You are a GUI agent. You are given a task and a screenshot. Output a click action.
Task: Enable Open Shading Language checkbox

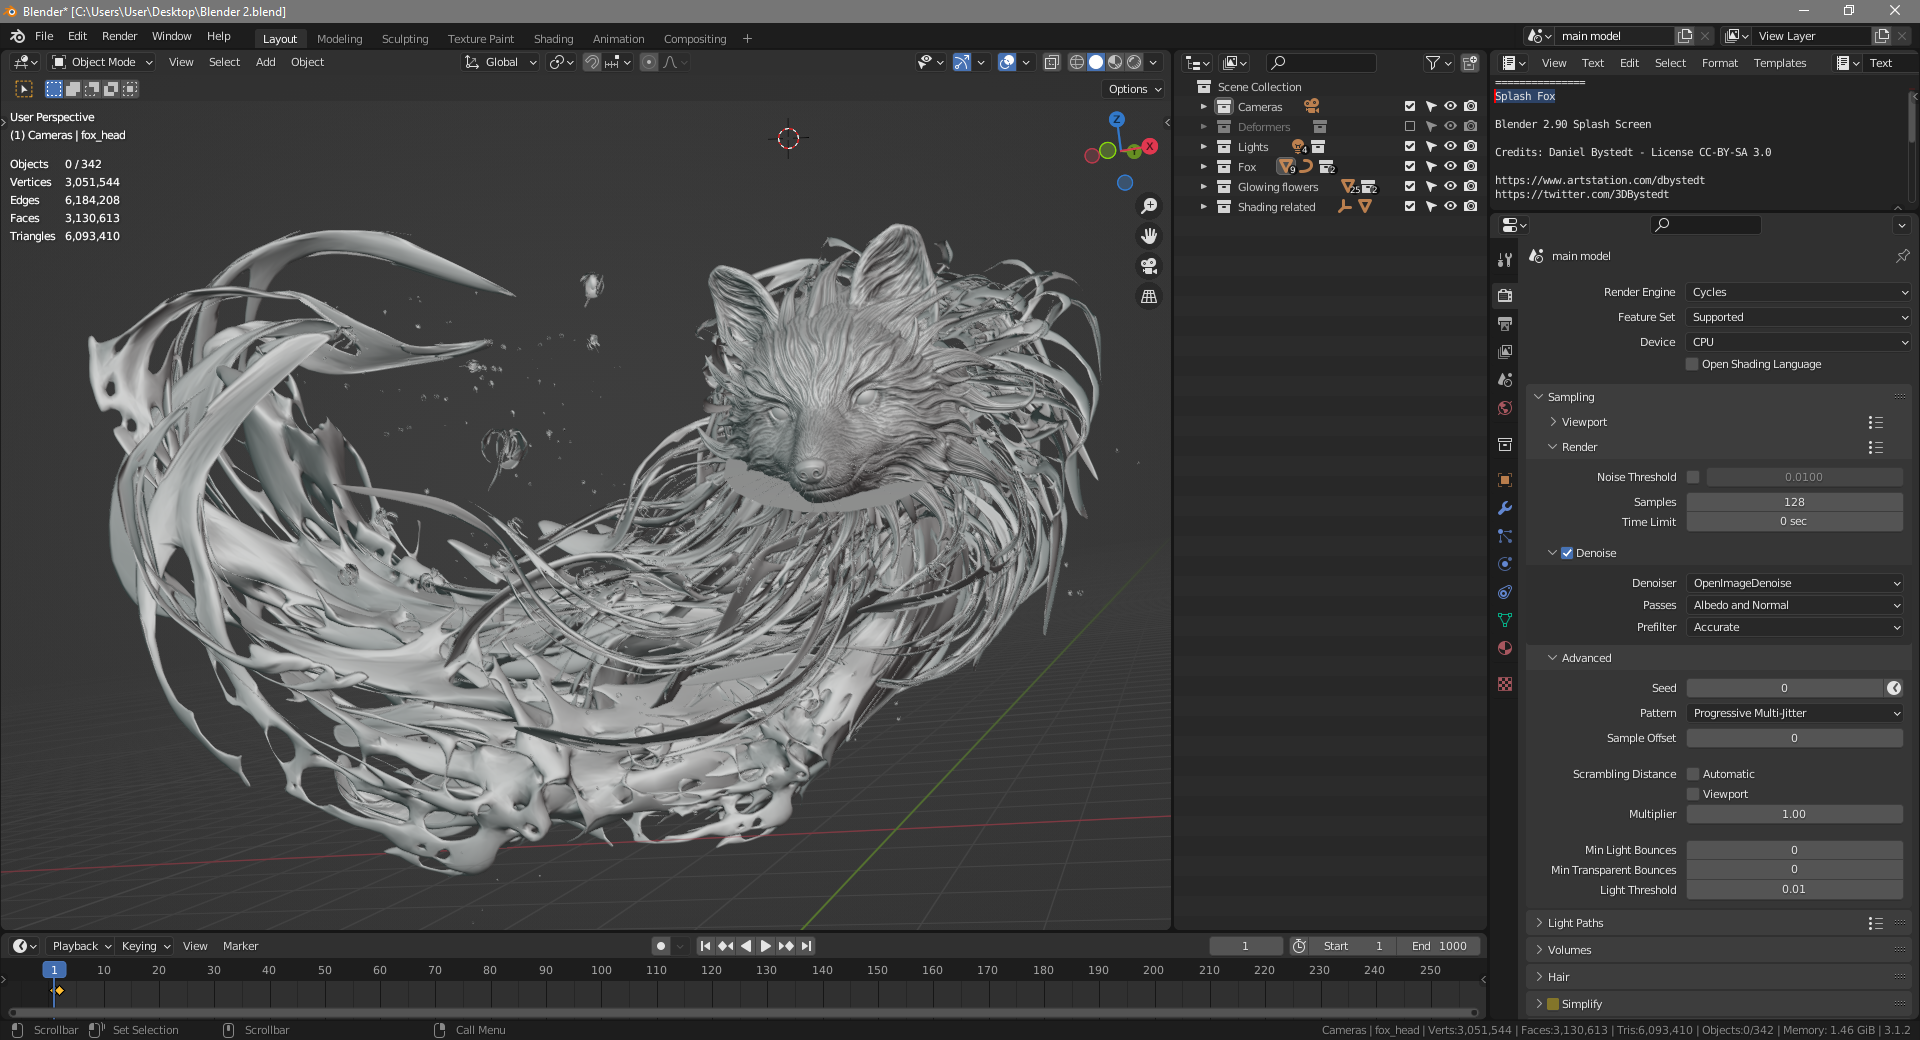[1693, 364]
